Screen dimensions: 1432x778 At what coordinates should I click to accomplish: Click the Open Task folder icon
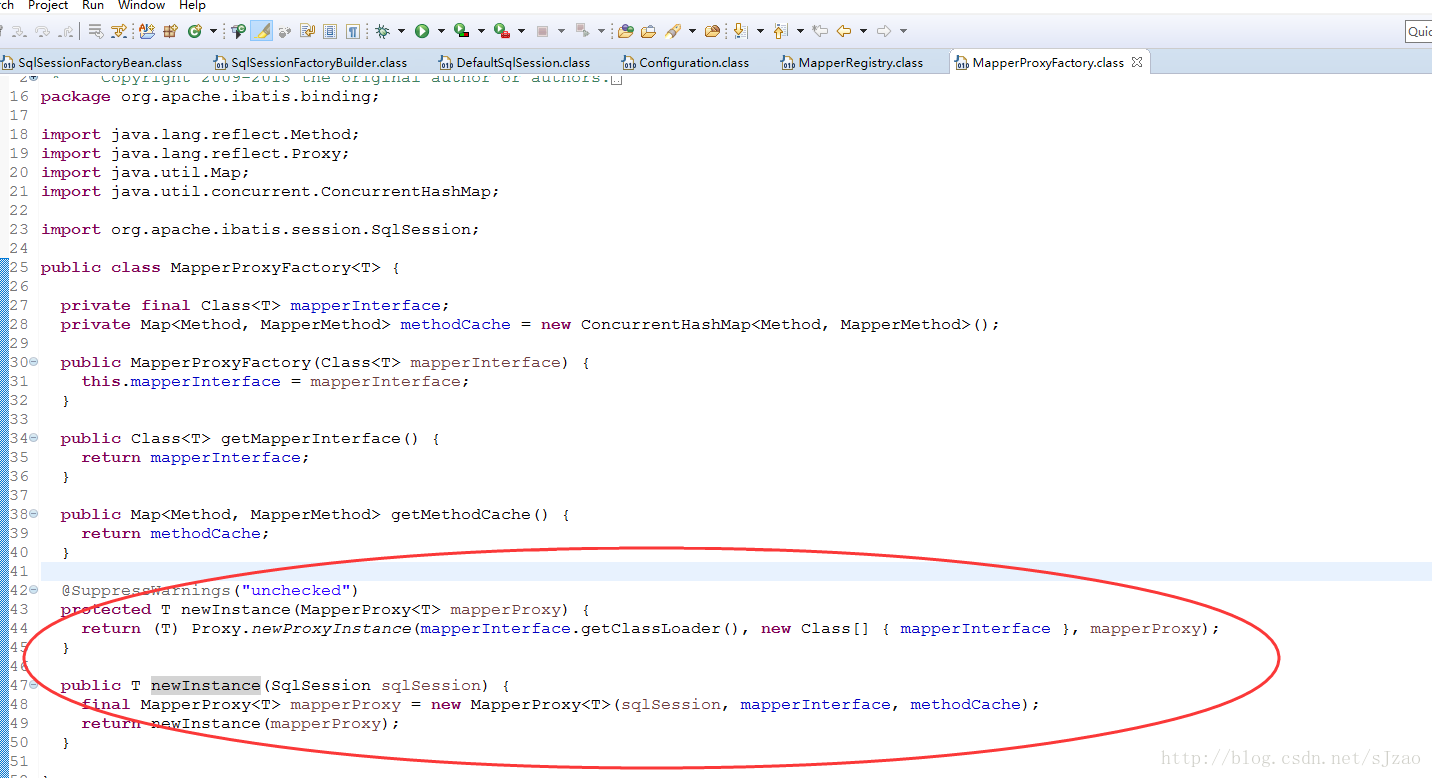click(x=648, y=31)
